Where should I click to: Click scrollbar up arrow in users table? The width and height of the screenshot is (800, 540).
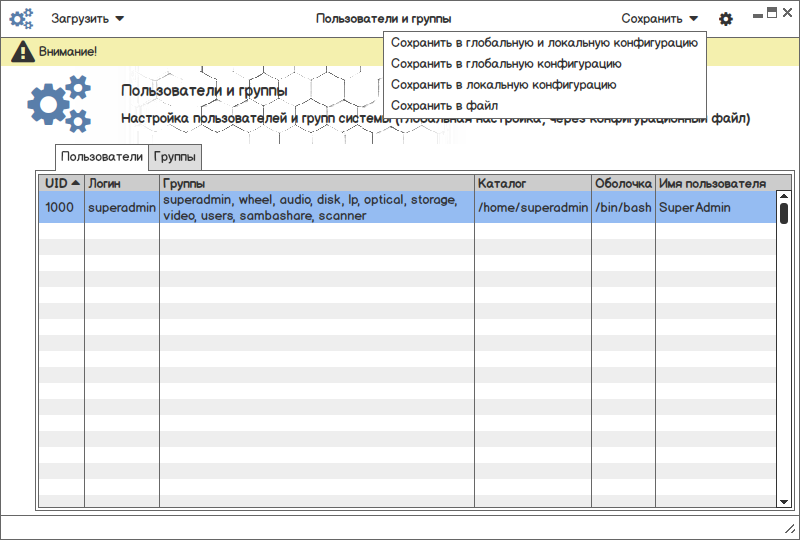coord(784,196)
